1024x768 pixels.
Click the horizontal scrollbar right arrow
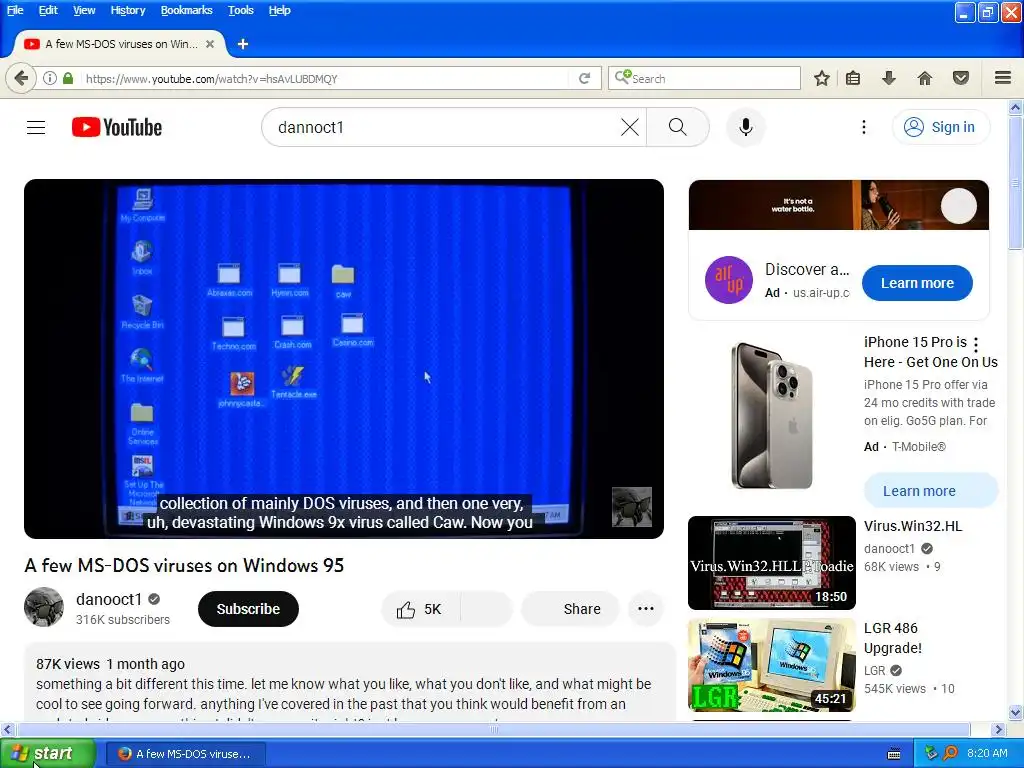tap(998, 729)
